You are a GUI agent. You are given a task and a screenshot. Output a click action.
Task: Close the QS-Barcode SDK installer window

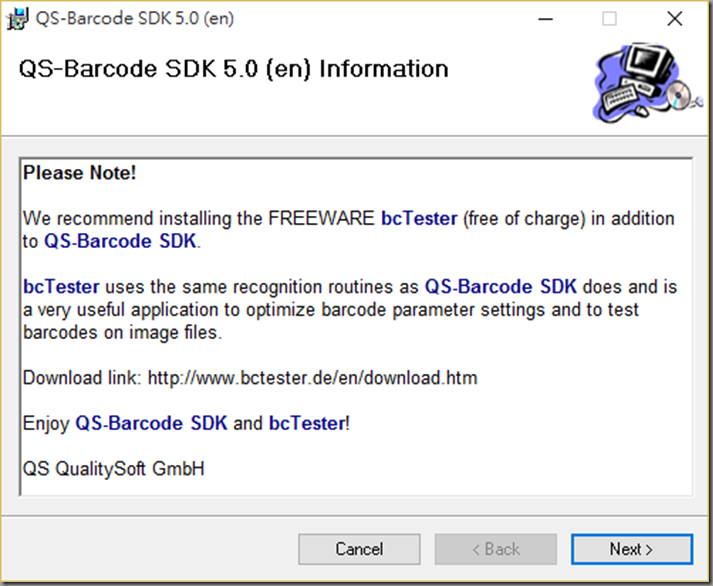coord(675,19)
